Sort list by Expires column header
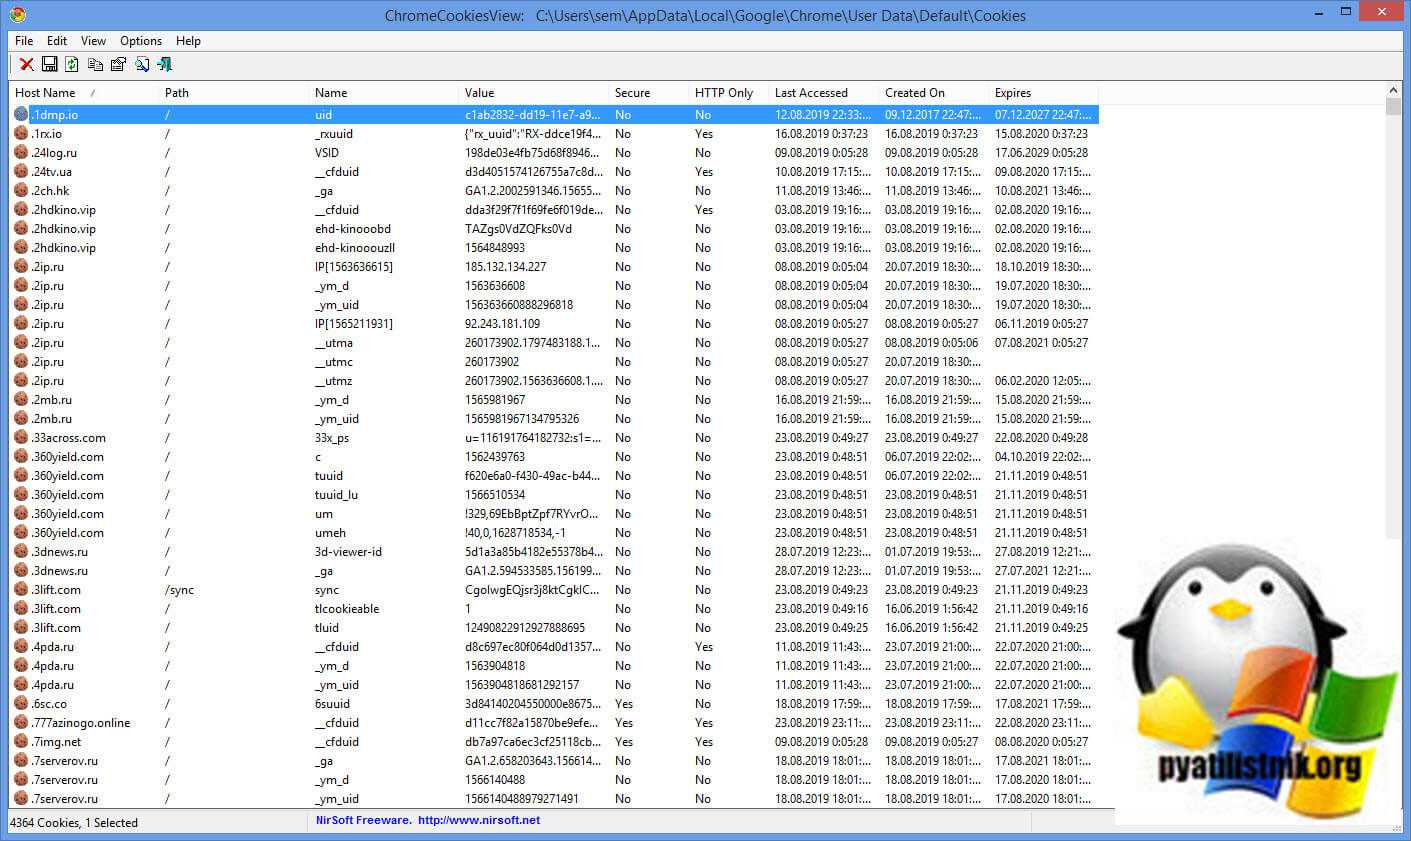Screen dimensions: 1411x841 (x=1012, y=93)
